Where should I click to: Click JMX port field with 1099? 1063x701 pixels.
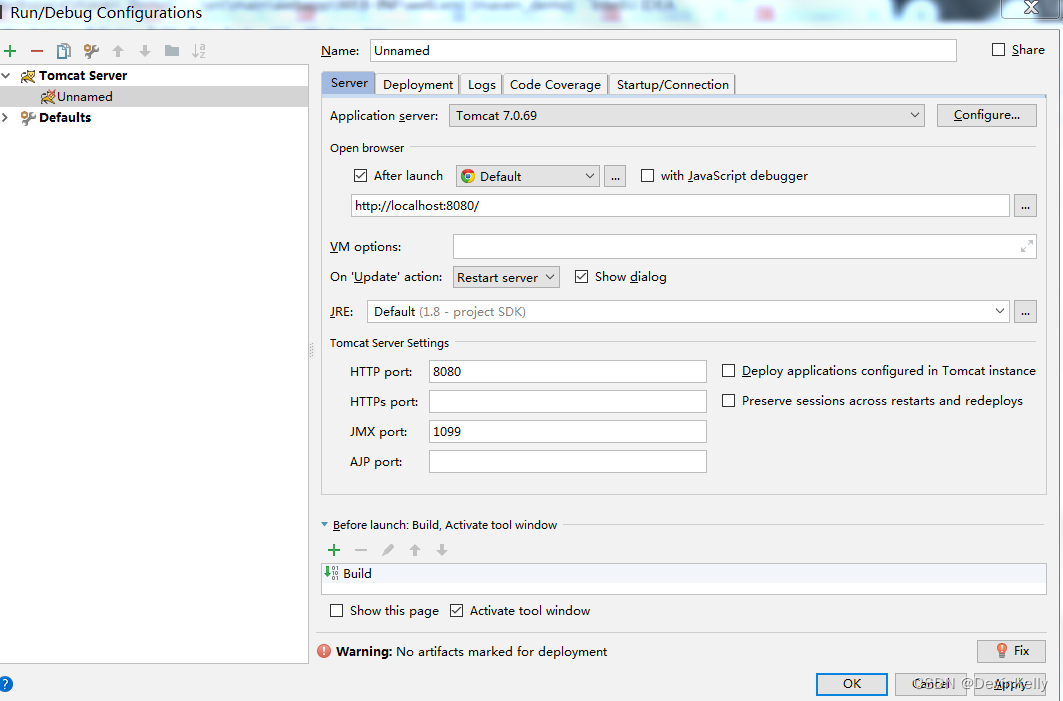[x=567, y=432]
